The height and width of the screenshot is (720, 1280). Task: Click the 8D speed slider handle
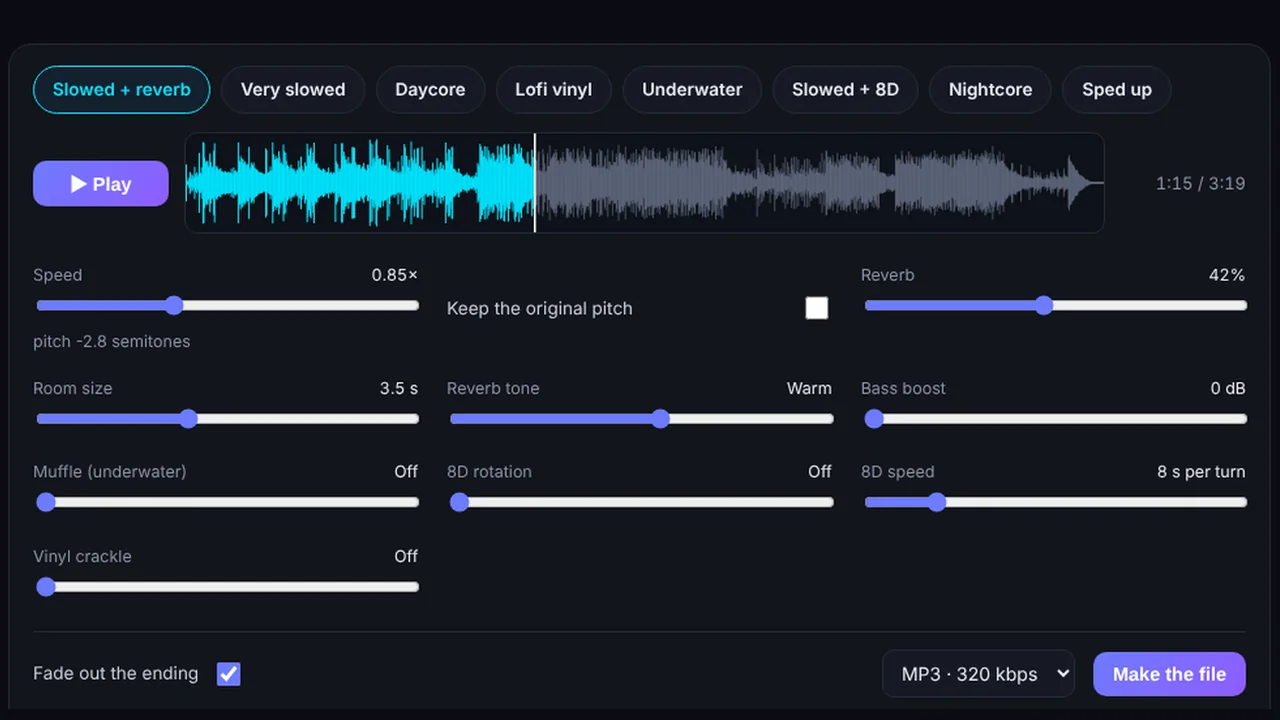point(936,502)
